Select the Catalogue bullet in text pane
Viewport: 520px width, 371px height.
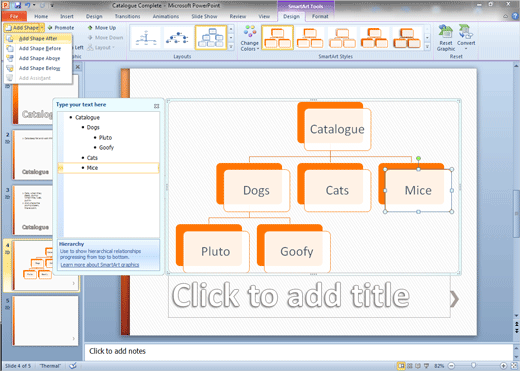(87, 117)
